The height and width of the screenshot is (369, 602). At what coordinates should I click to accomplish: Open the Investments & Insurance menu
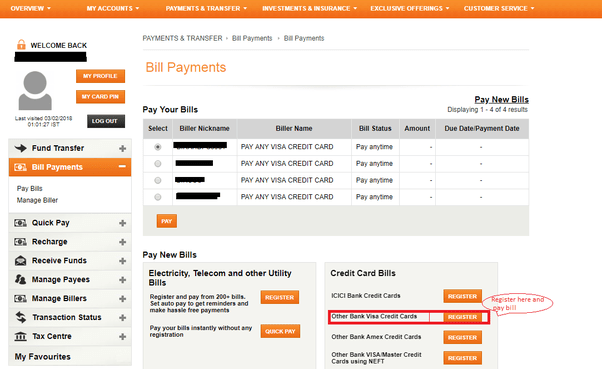tap(309, 8)
